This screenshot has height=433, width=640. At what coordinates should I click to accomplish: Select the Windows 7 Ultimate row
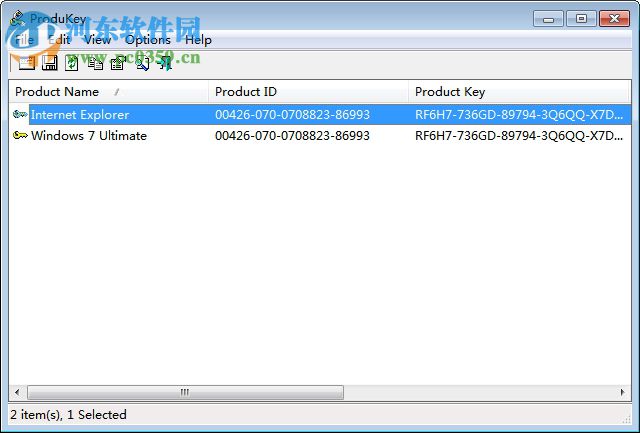click(320, 135)
